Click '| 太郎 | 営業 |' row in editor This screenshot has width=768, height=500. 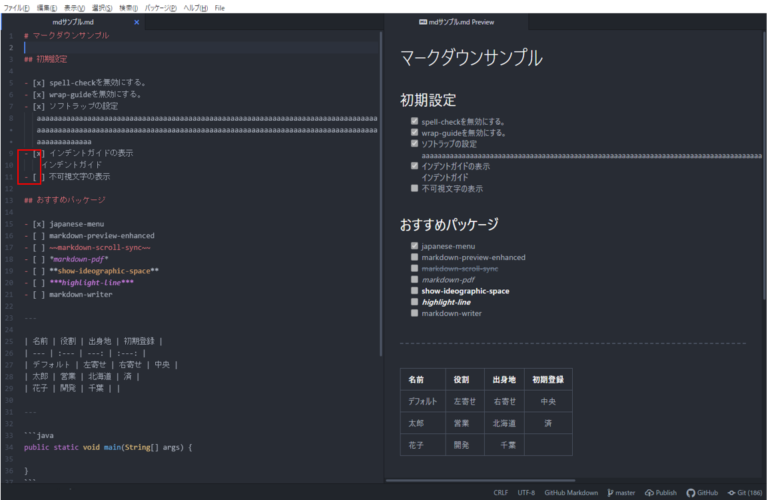(82, 376)
